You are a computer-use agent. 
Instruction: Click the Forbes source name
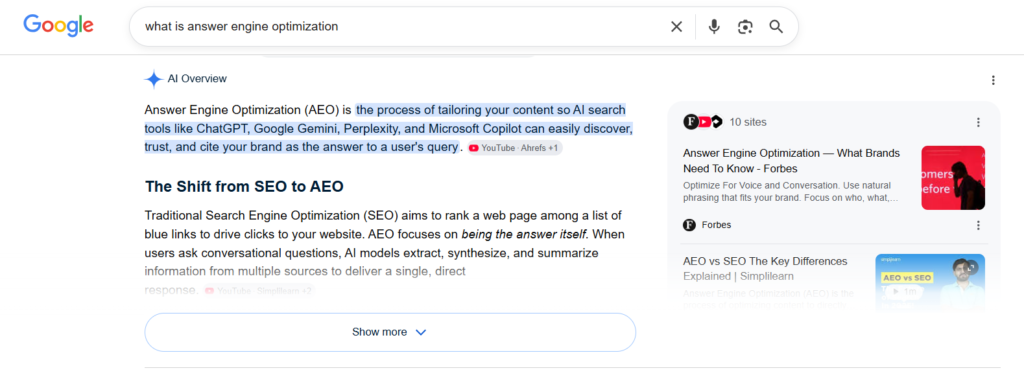[716, 225]
